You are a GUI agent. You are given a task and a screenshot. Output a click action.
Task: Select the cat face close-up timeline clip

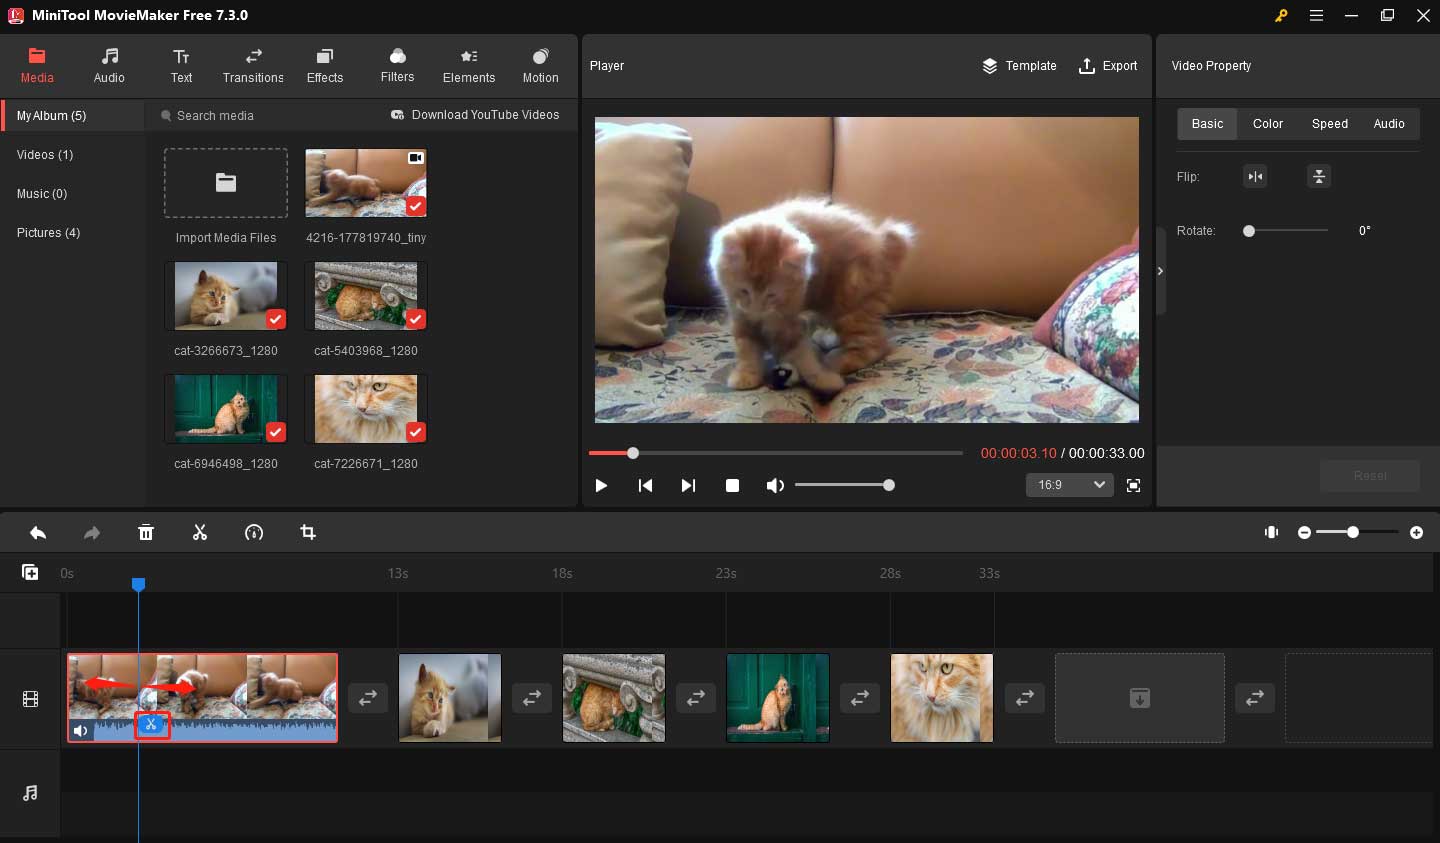tap(942, 698)
